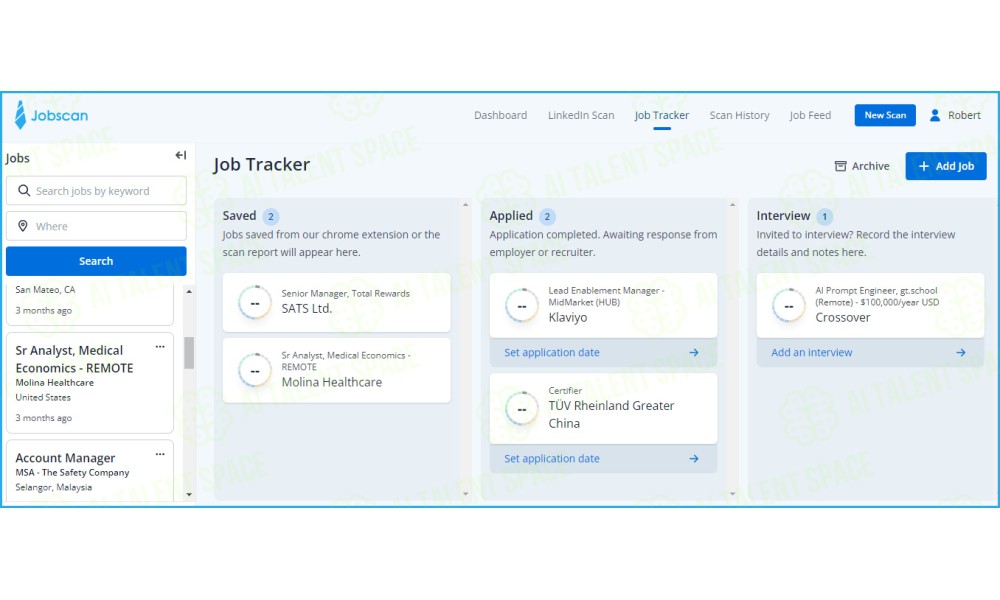Click Saved column scroll down arrow
Screen dimensions: 1000x600
tap(465, 494)
